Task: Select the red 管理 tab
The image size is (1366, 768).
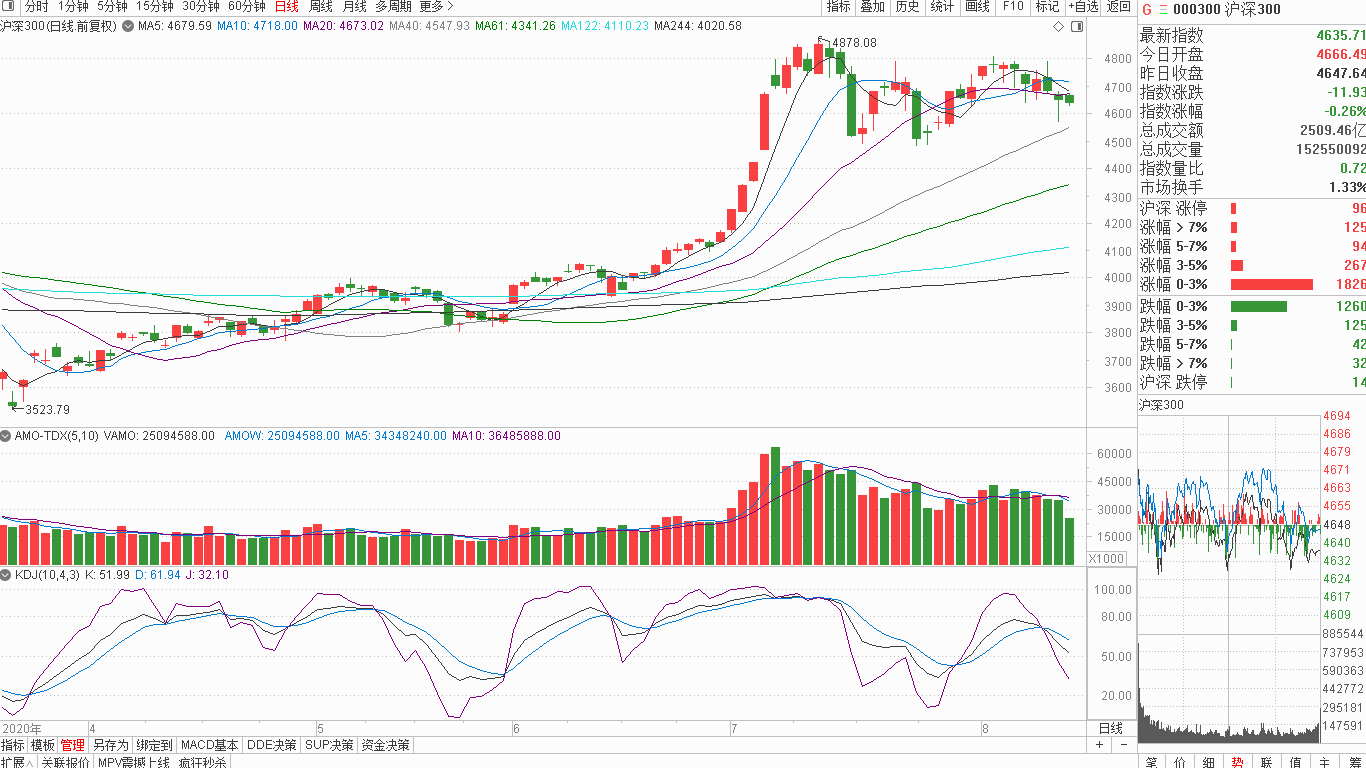Action: (72, 745)
